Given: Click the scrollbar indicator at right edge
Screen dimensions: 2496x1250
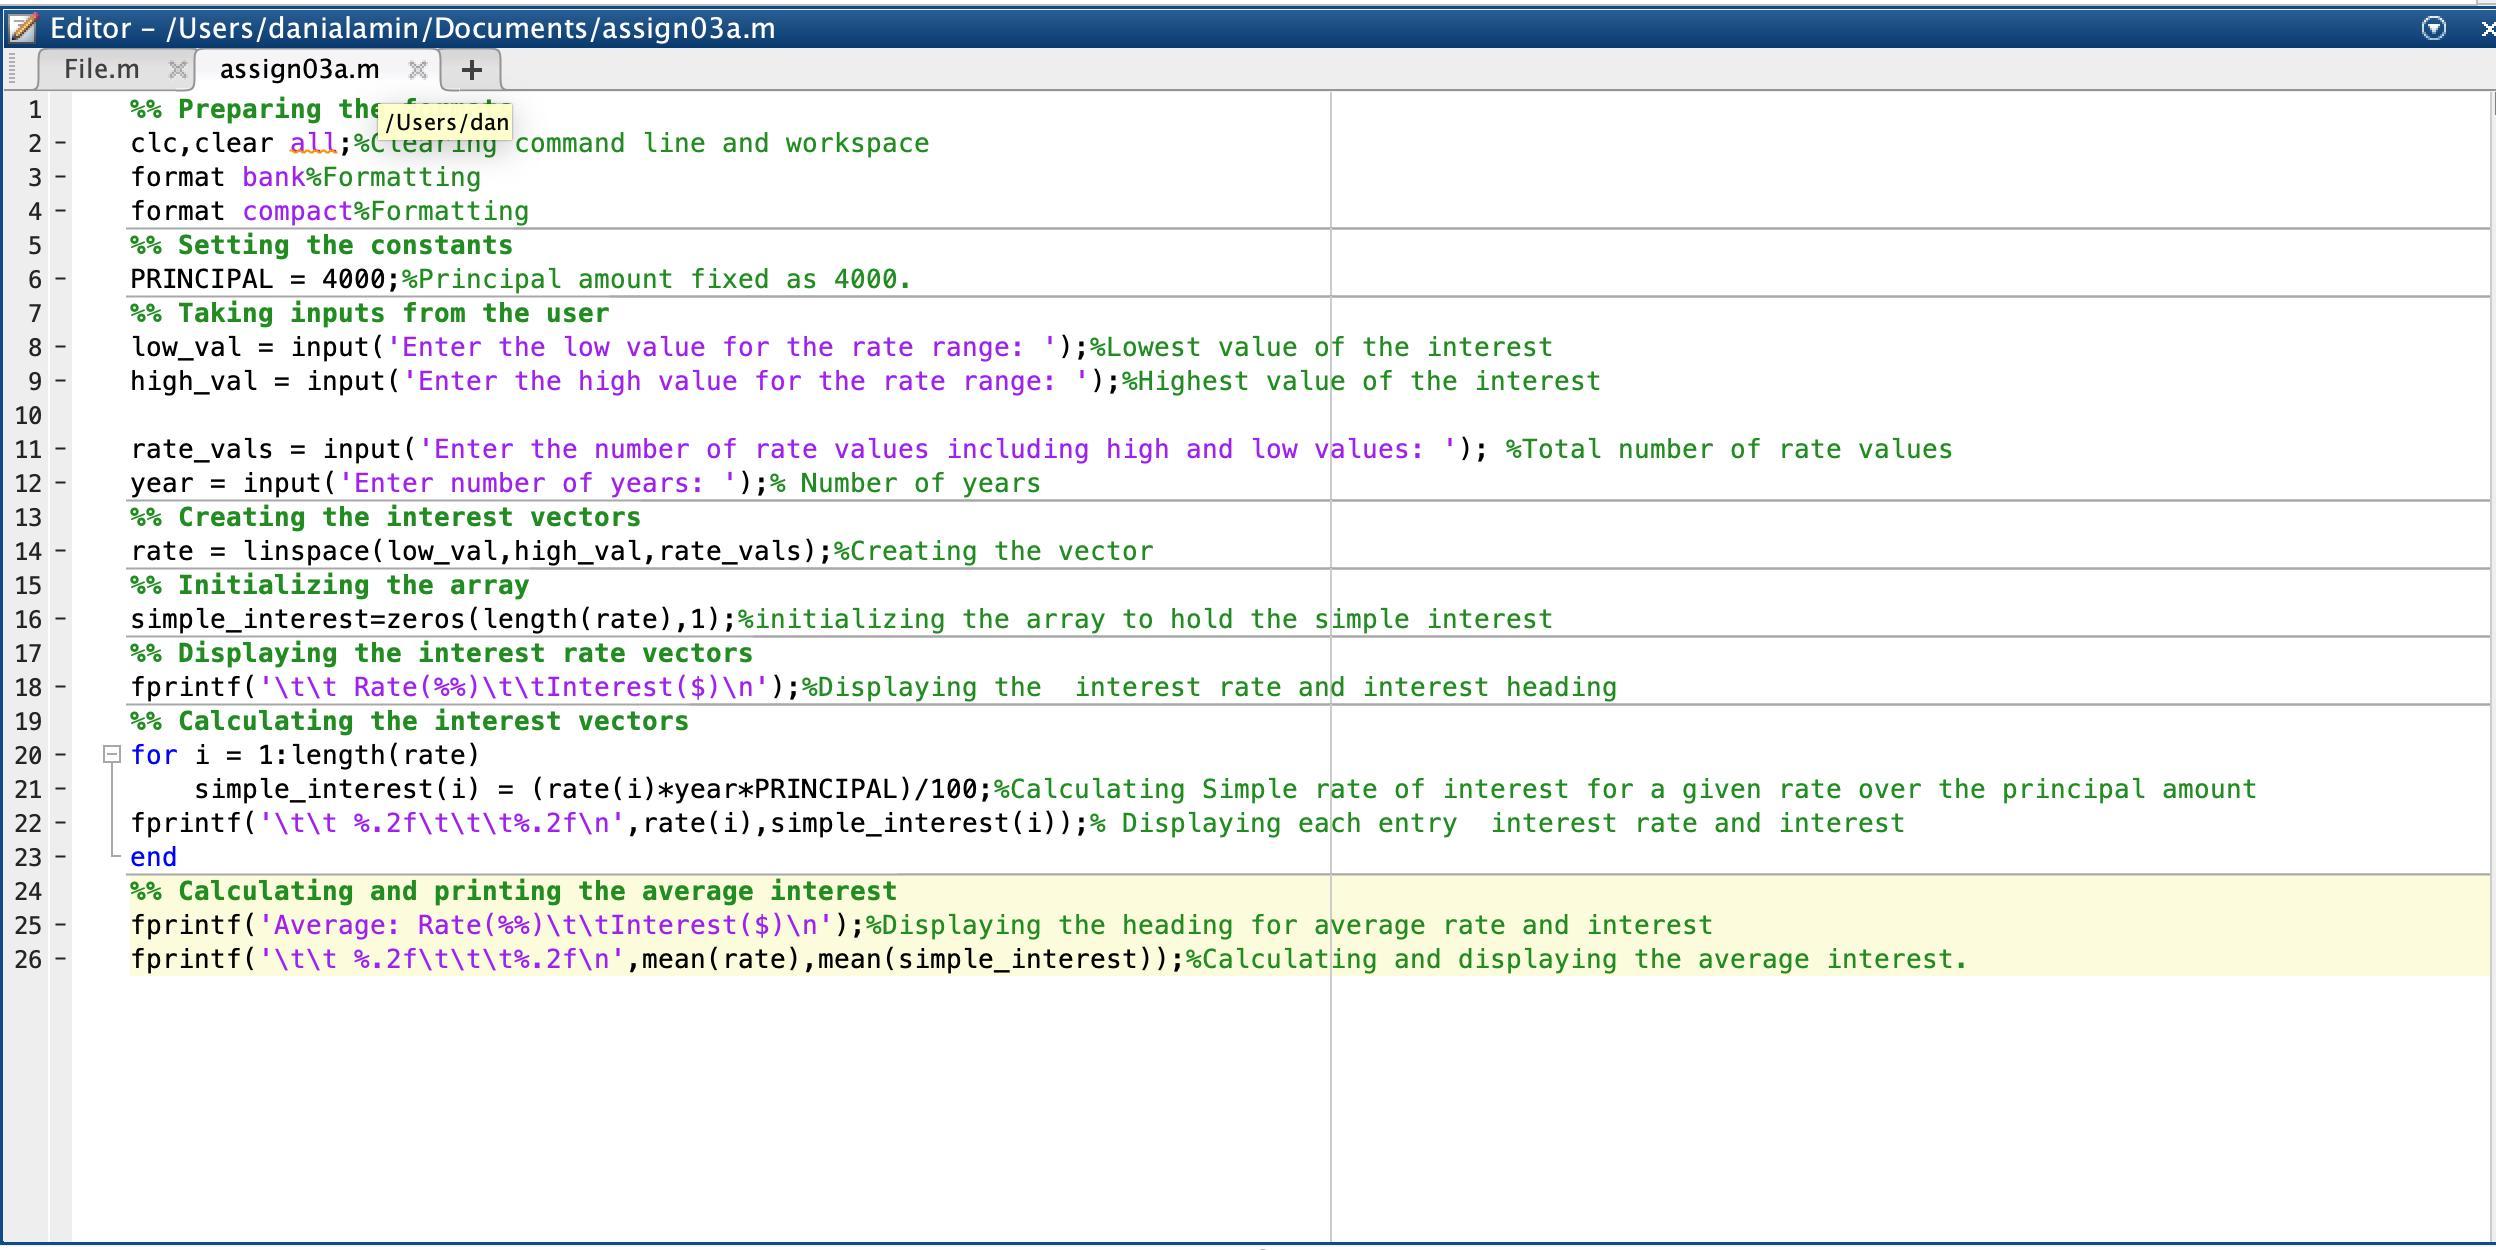Looking at the screenshot, I should (x=2492, y=102).
